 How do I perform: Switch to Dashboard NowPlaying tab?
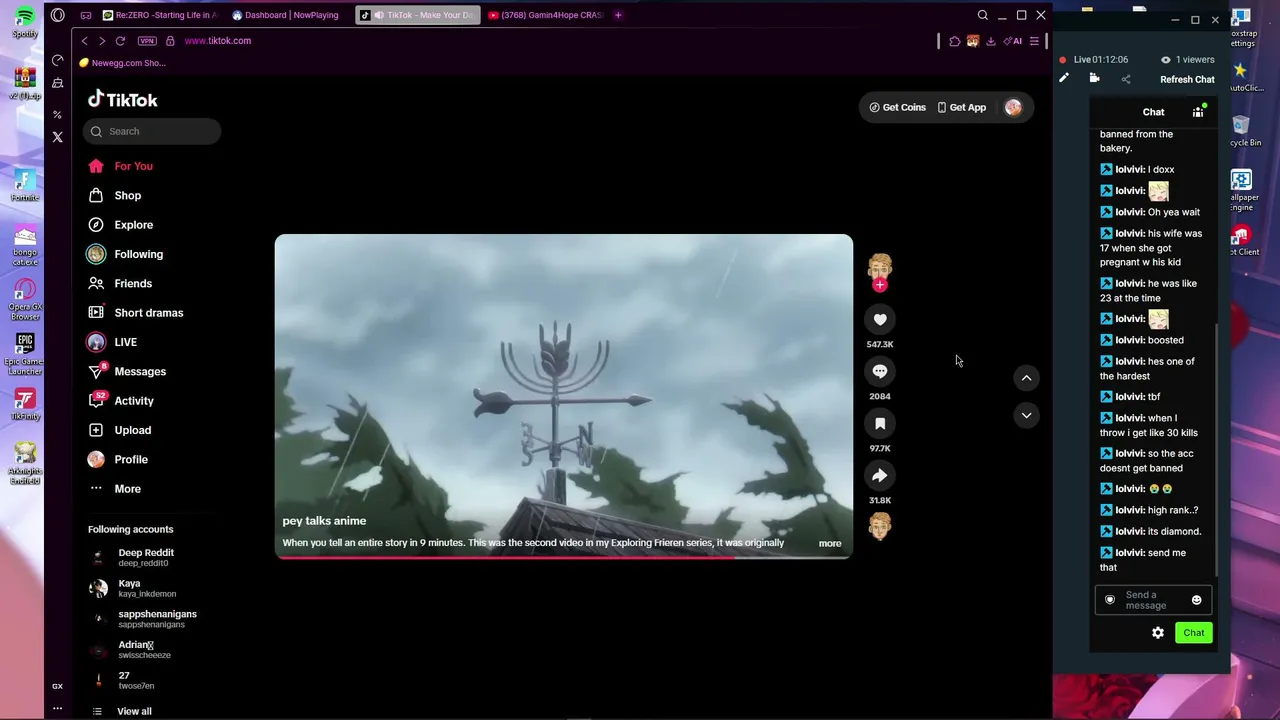[286, 15]
